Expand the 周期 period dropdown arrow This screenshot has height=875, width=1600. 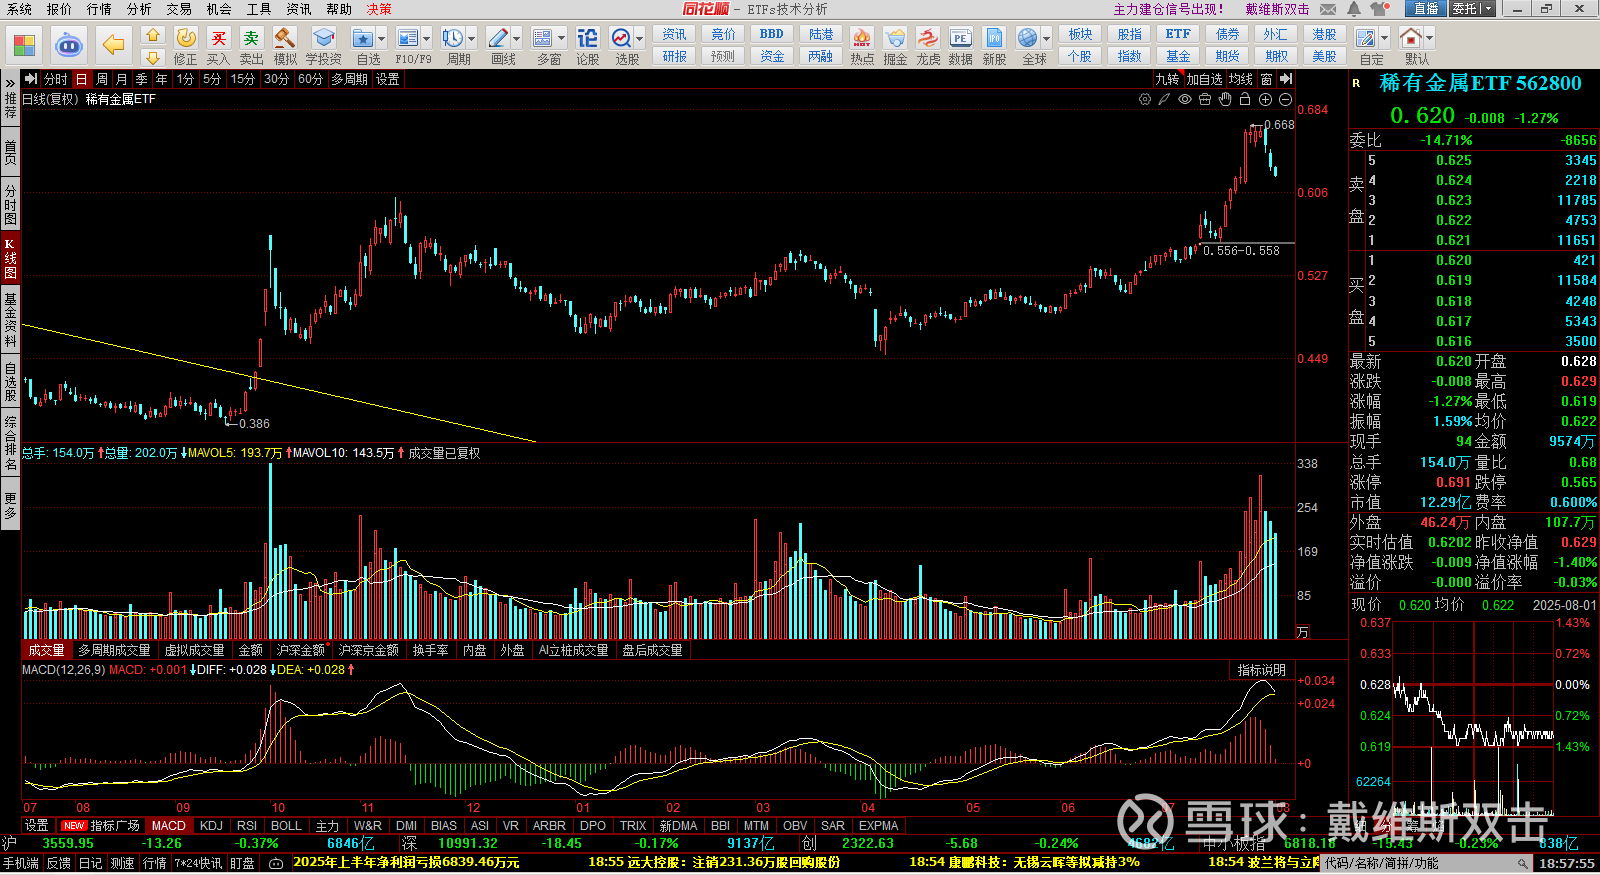click(x=472, y=39)
